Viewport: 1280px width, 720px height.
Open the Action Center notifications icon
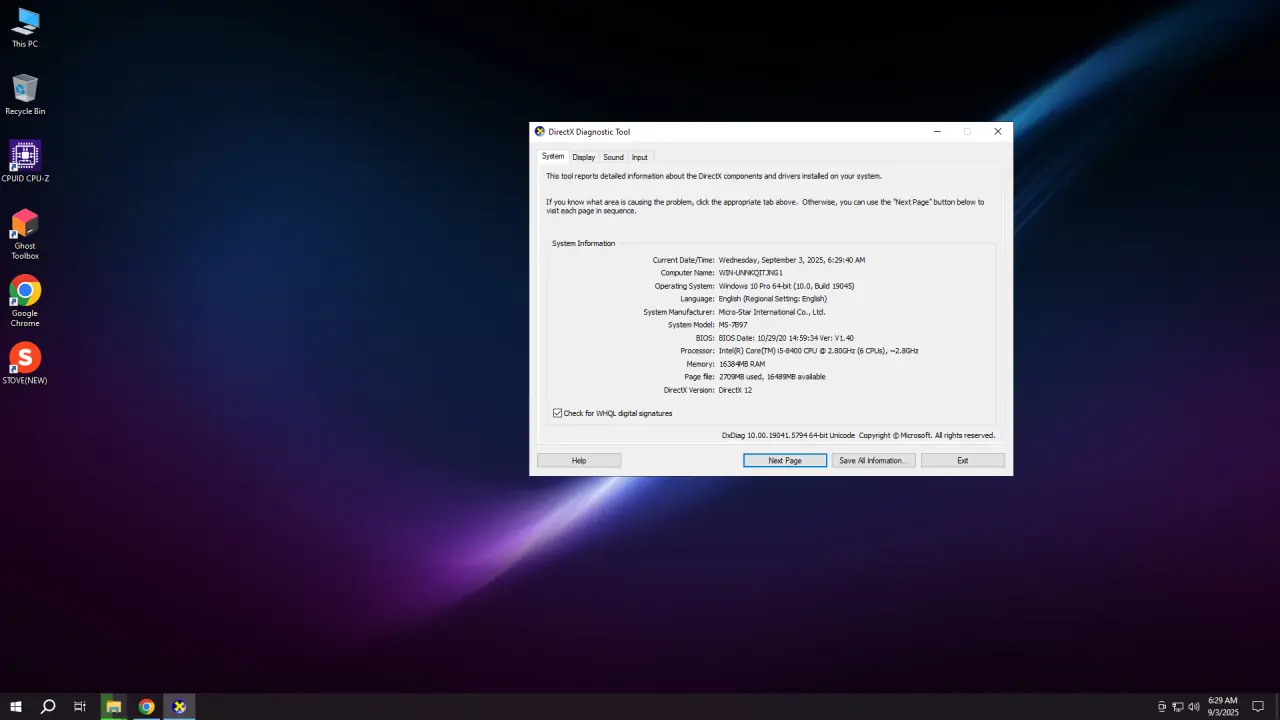(1258, 707)
